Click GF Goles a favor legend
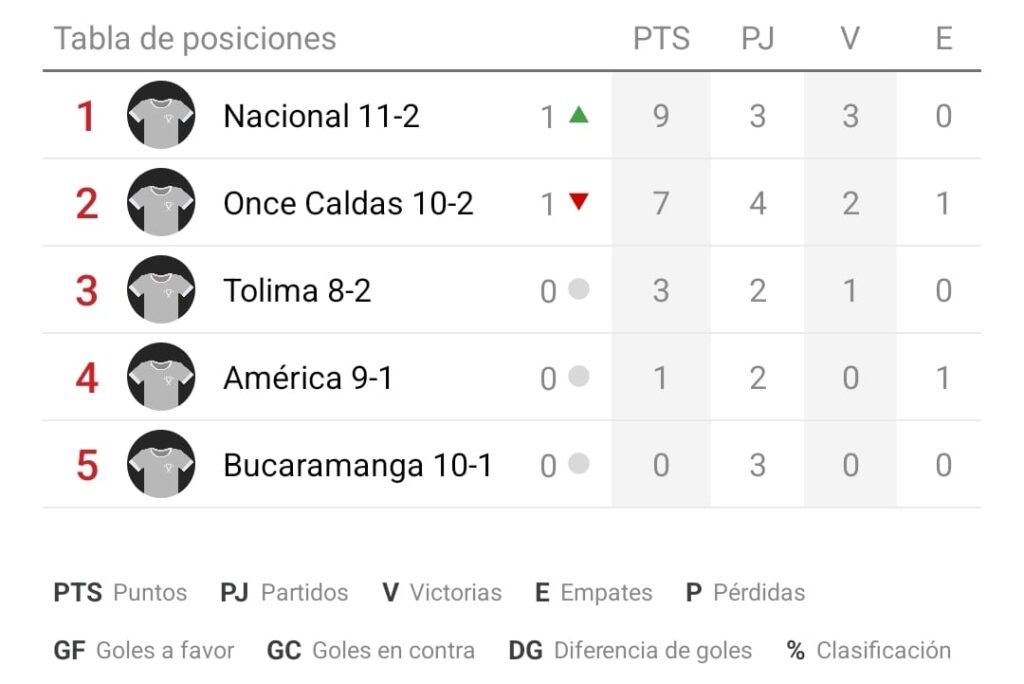 coord(144,651)
